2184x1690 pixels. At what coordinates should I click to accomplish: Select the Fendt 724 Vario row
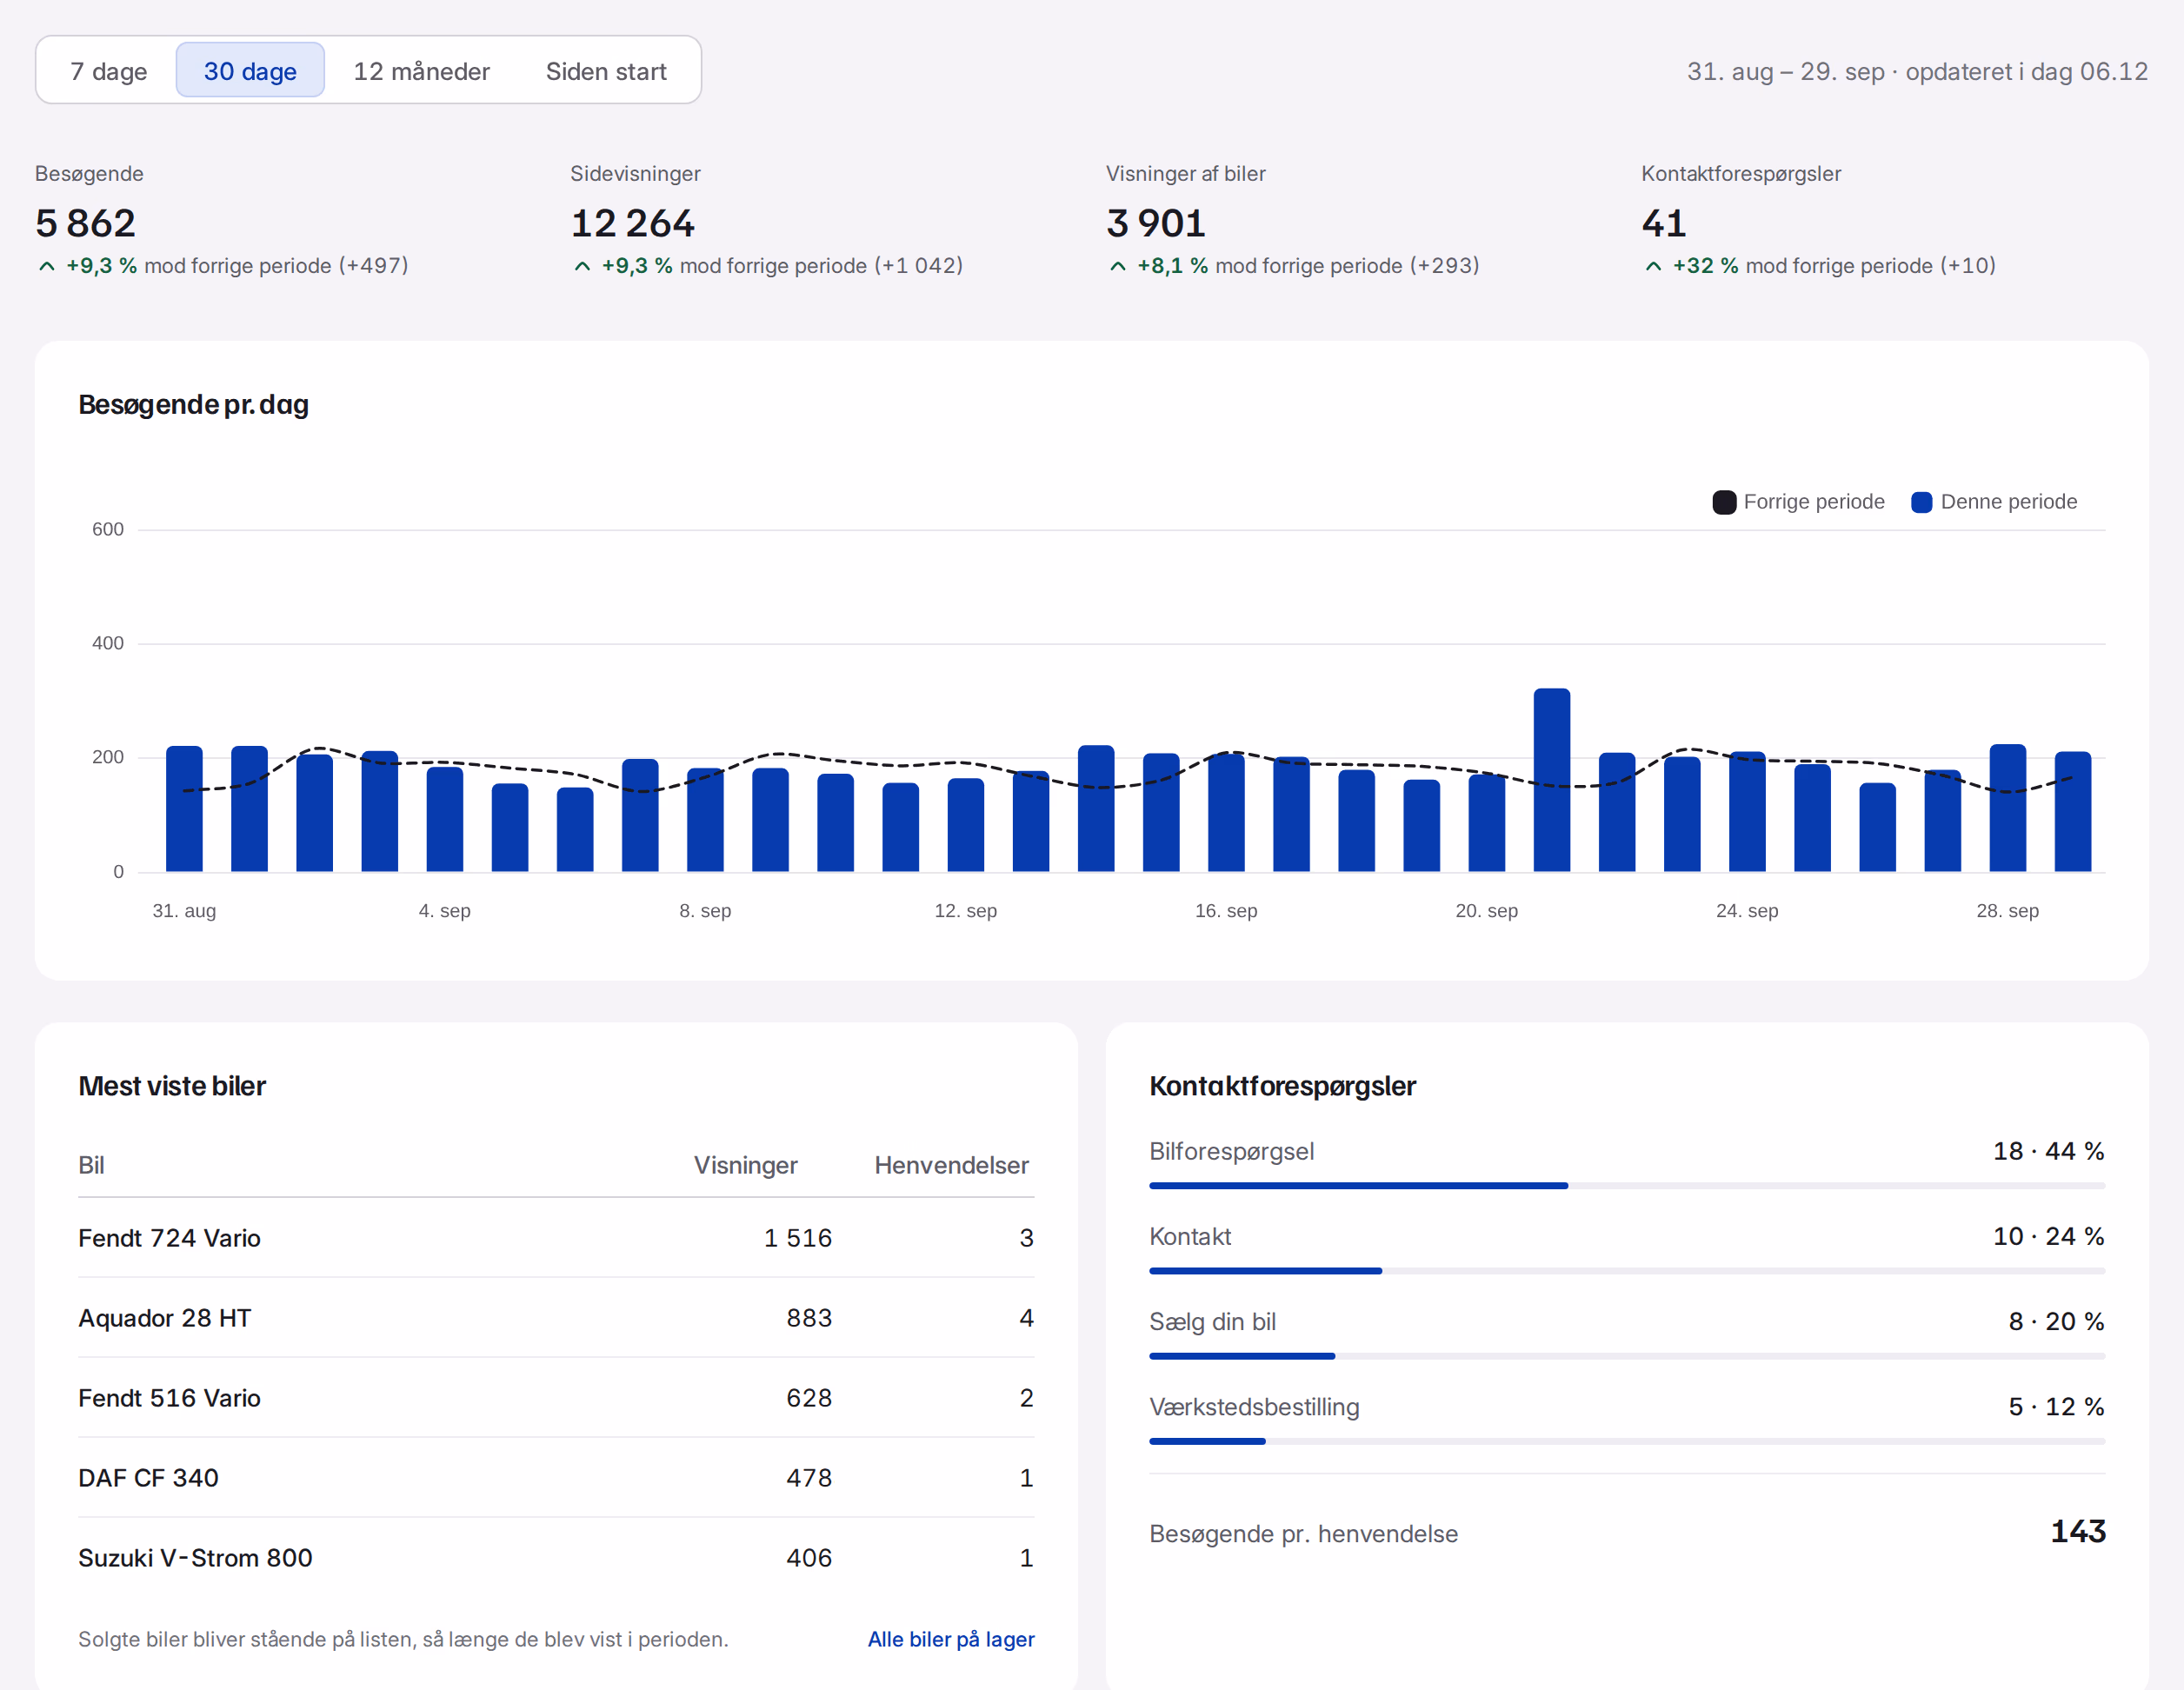click(556, 1238)
